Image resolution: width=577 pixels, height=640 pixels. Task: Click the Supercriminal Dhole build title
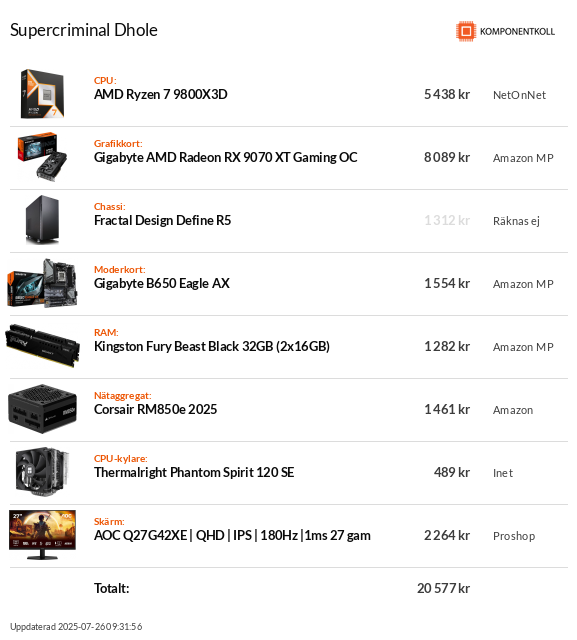coord(84,30)
